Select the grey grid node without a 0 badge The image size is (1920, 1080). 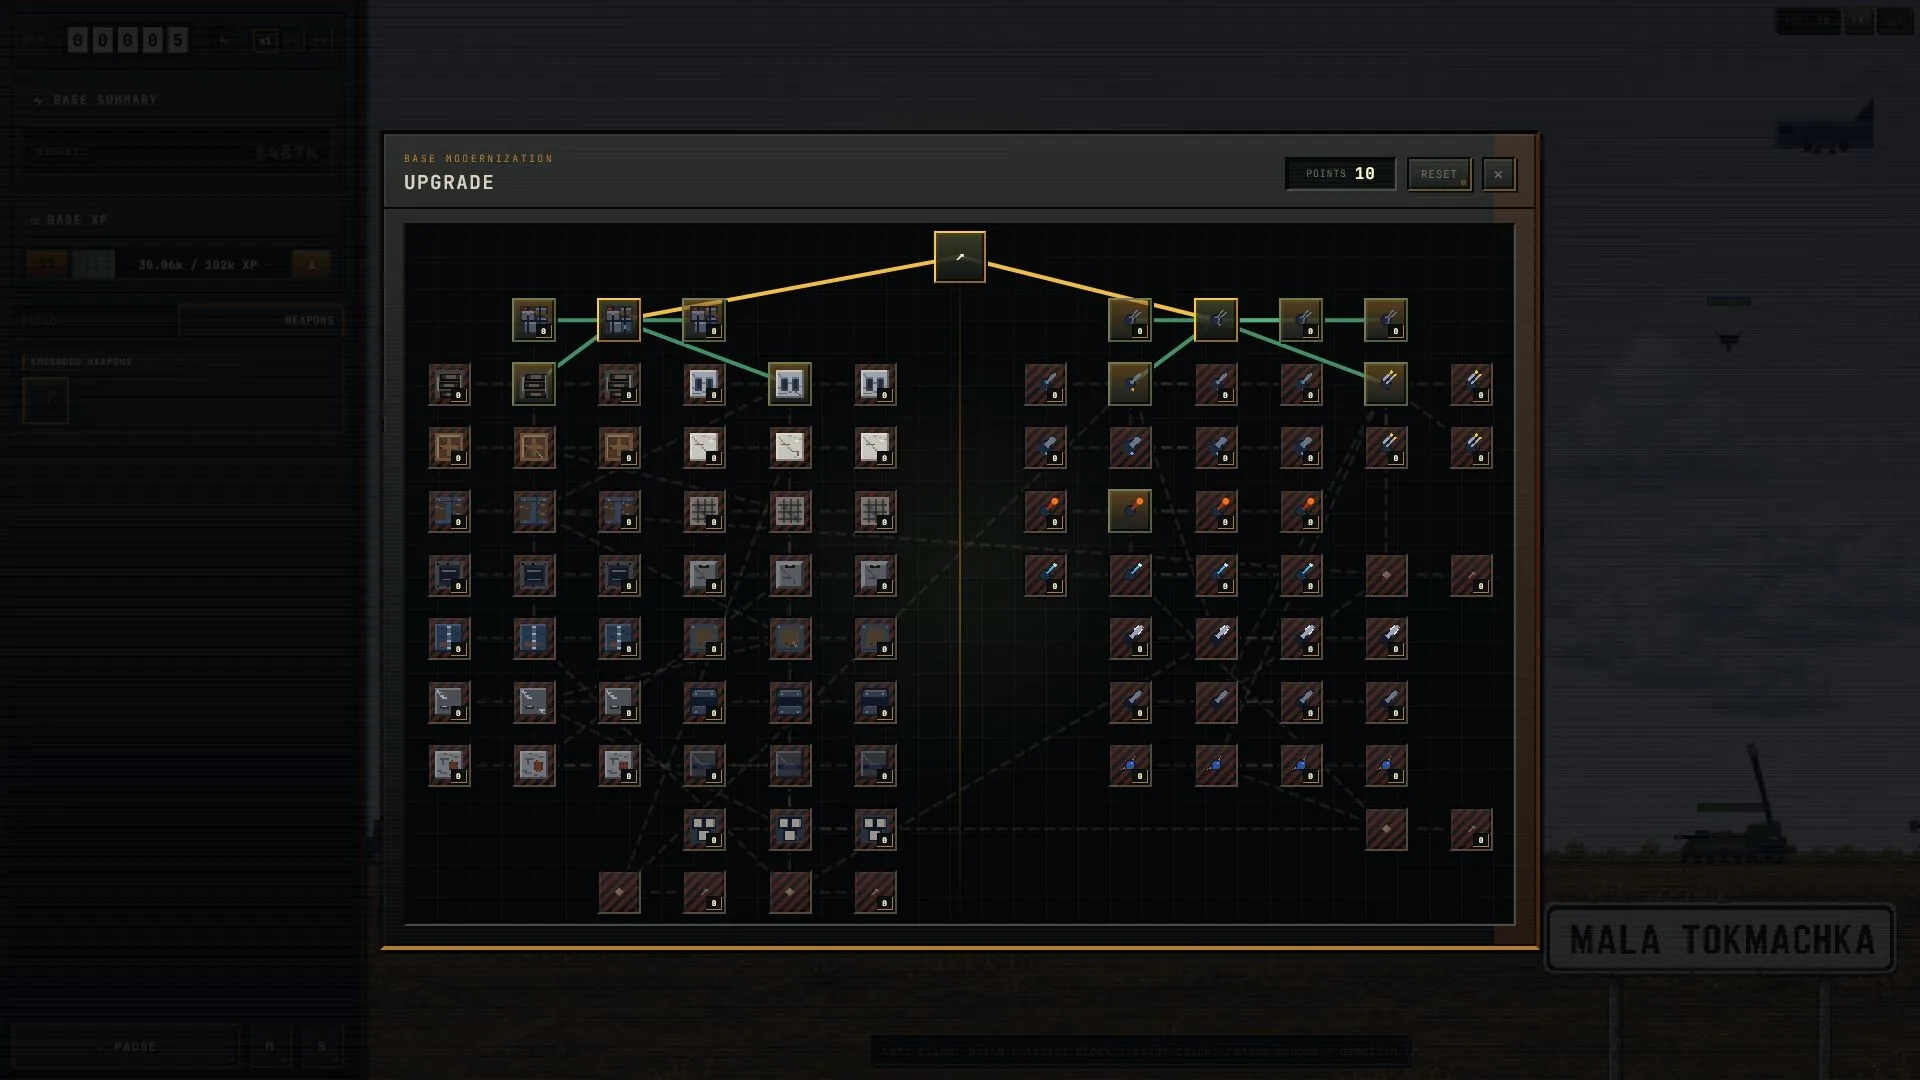(790, 511)
